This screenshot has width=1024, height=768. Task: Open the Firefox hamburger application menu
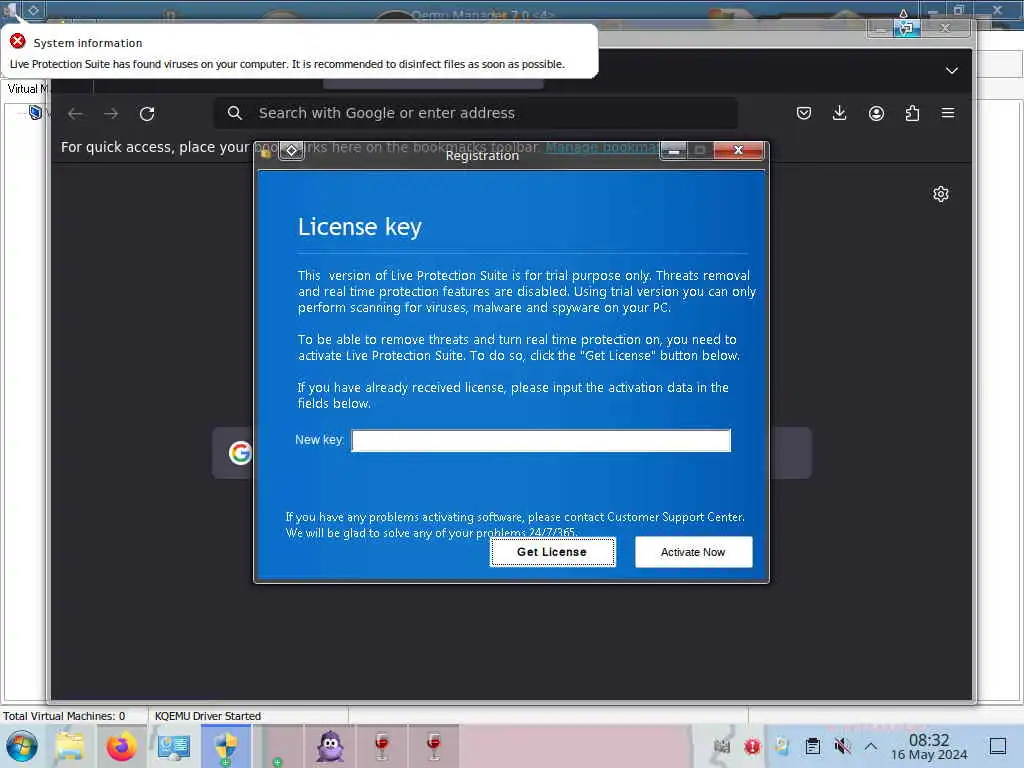coord(948,113)
